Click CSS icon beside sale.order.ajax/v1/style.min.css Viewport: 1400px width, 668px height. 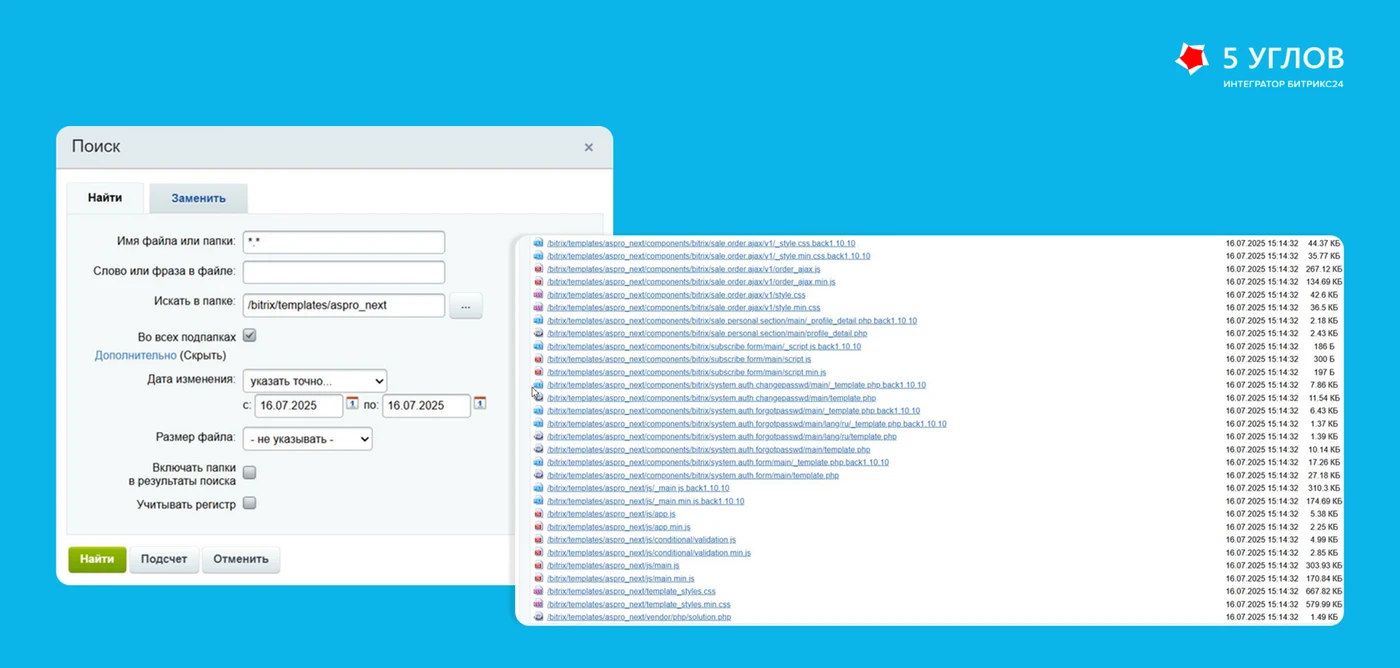(x=538, y=308)
